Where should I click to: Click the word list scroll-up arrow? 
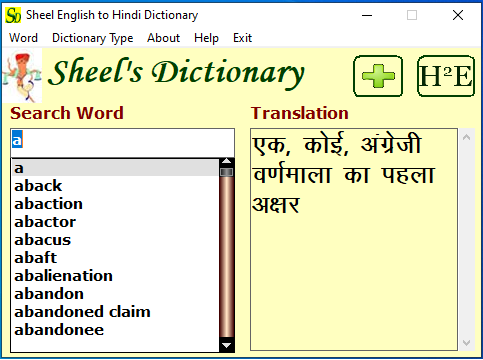point(227,162)
